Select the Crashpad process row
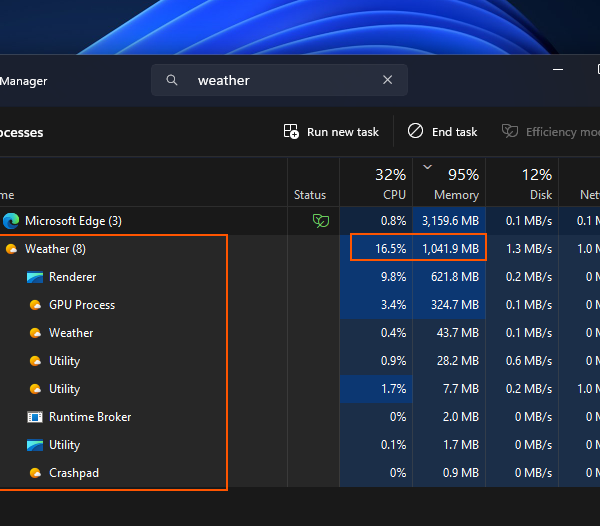The height and width of the screenshot is (526, 600). pyautogui.click(x=300, y=473)
